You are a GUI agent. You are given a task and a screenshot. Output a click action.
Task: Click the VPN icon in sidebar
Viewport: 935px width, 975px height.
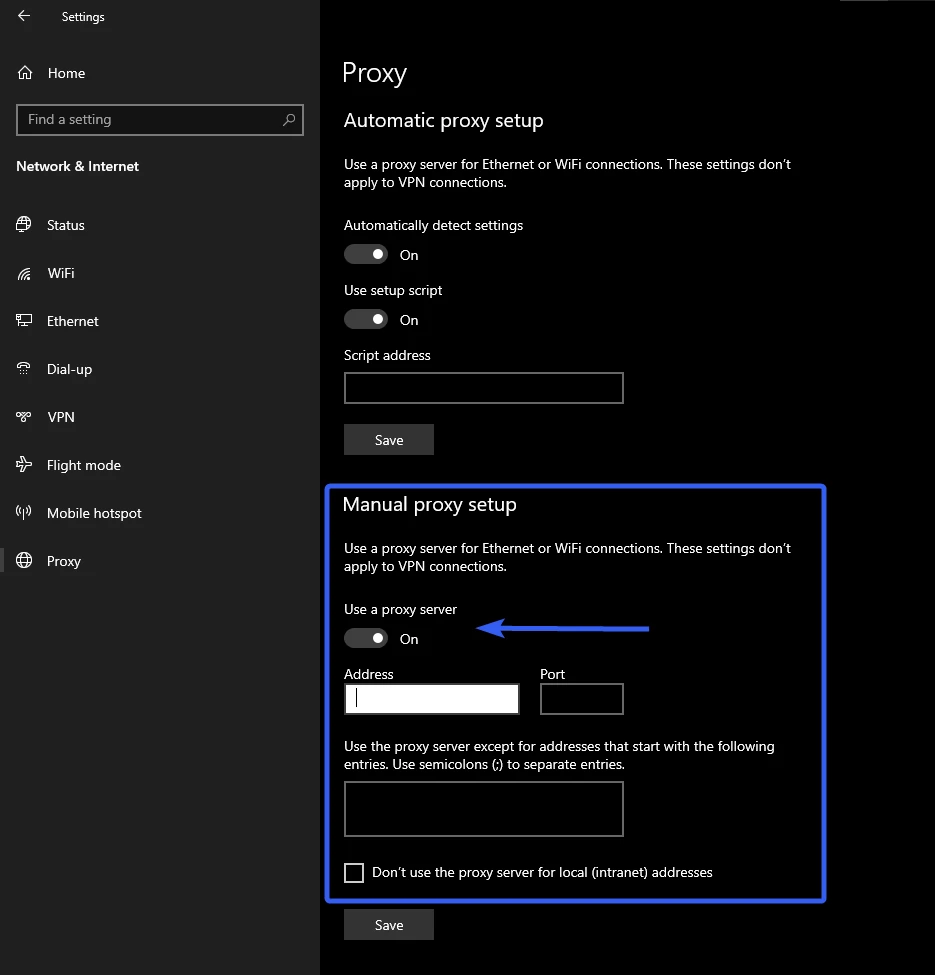coord(25,417)
